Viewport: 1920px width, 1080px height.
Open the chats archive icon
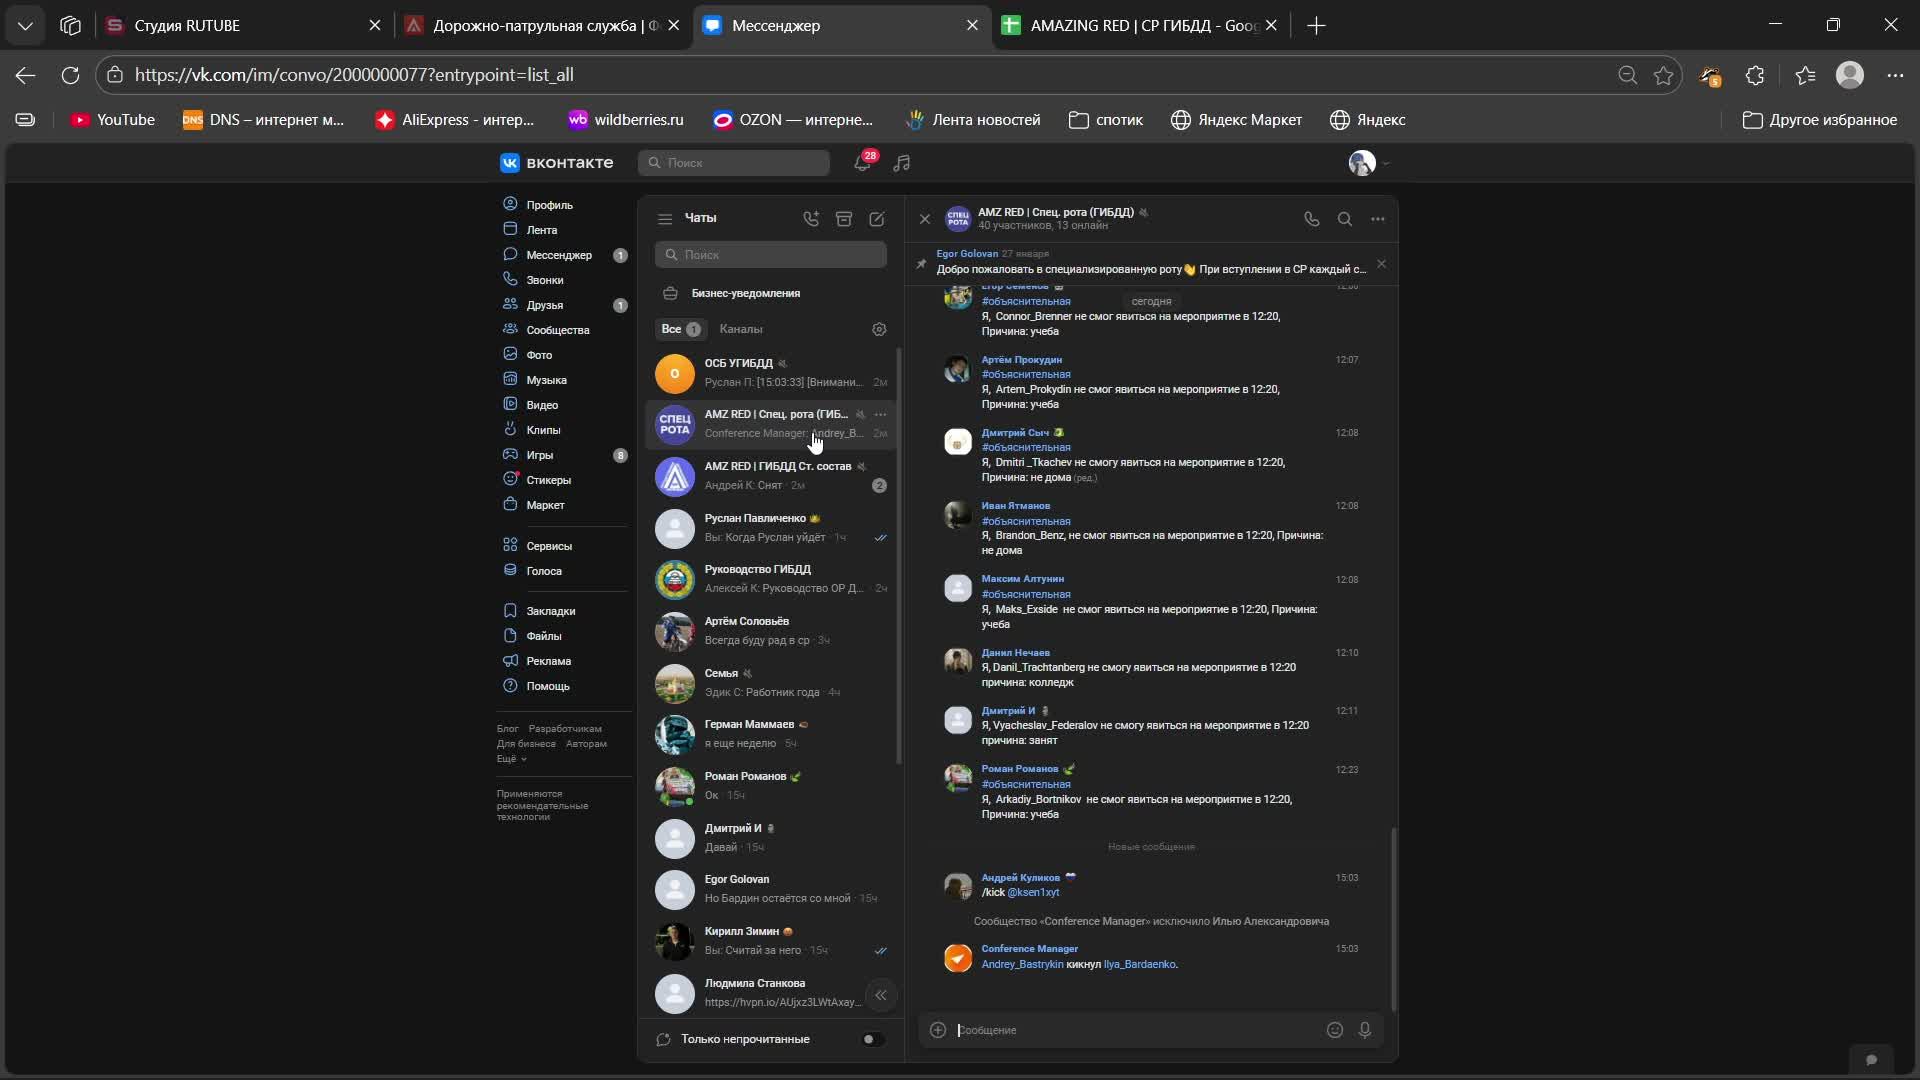844,219
